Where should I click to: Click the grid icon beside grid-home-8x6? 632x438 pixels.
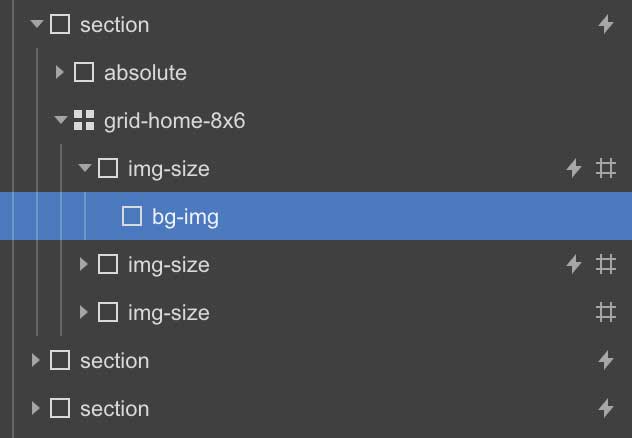pyautogui.click(x=84, y=120)
